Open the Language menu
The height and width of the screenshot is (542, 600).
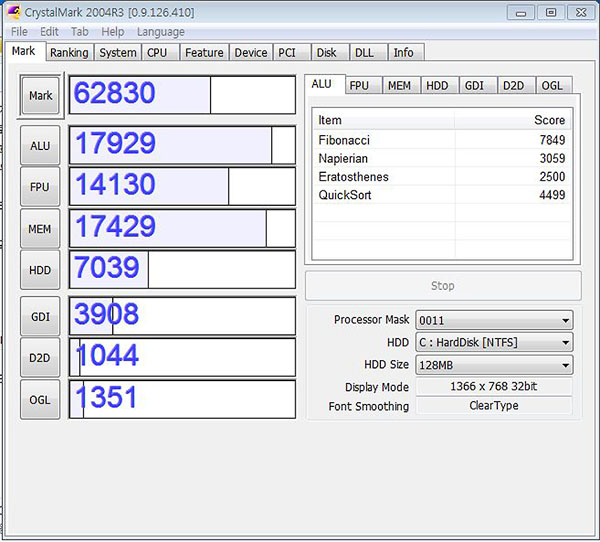[x=161, y=32]
